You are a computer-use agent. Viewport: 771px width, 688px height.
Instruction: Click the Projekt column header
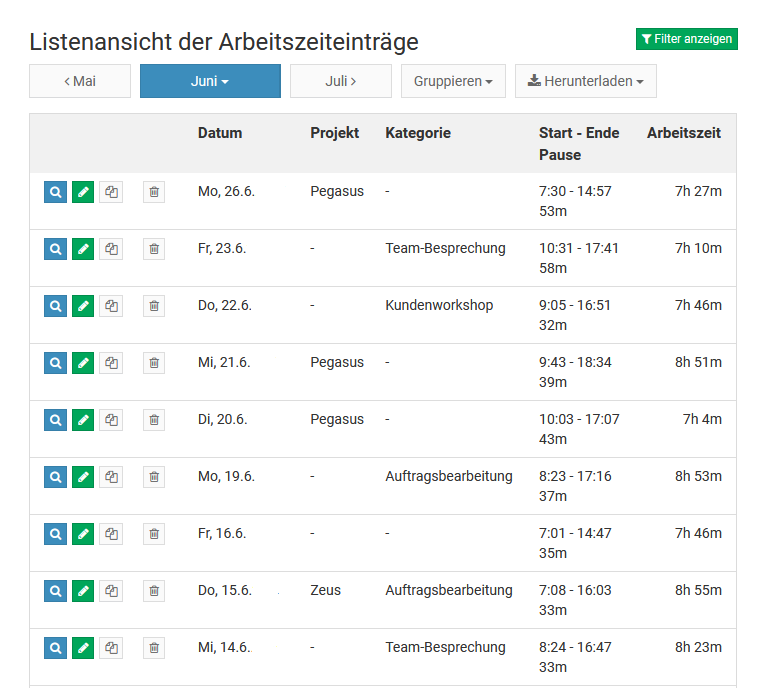(334, 133)
